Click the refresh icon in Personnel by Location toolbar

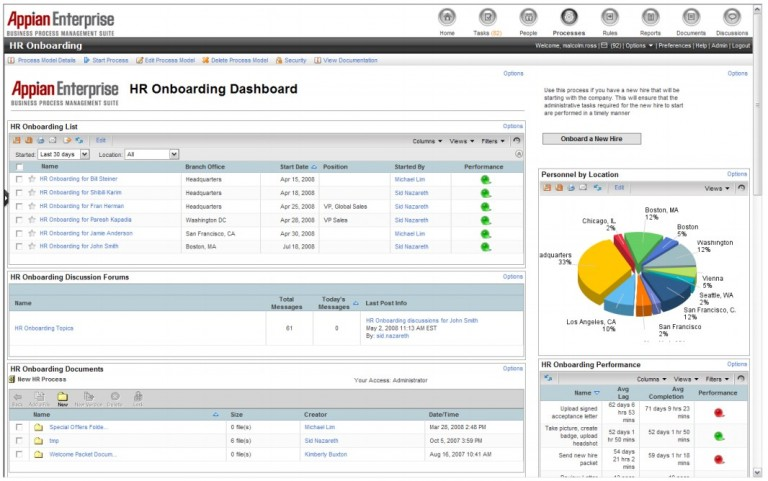click(x=597, y=188)
